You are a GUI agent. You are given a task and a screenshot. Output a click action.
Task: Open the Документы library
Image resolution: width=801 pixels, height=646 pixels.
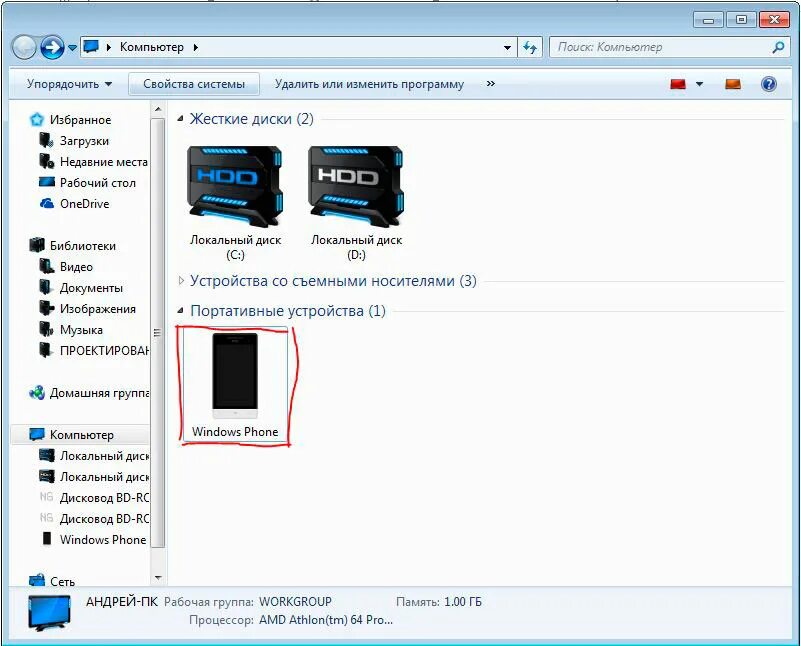91,288
